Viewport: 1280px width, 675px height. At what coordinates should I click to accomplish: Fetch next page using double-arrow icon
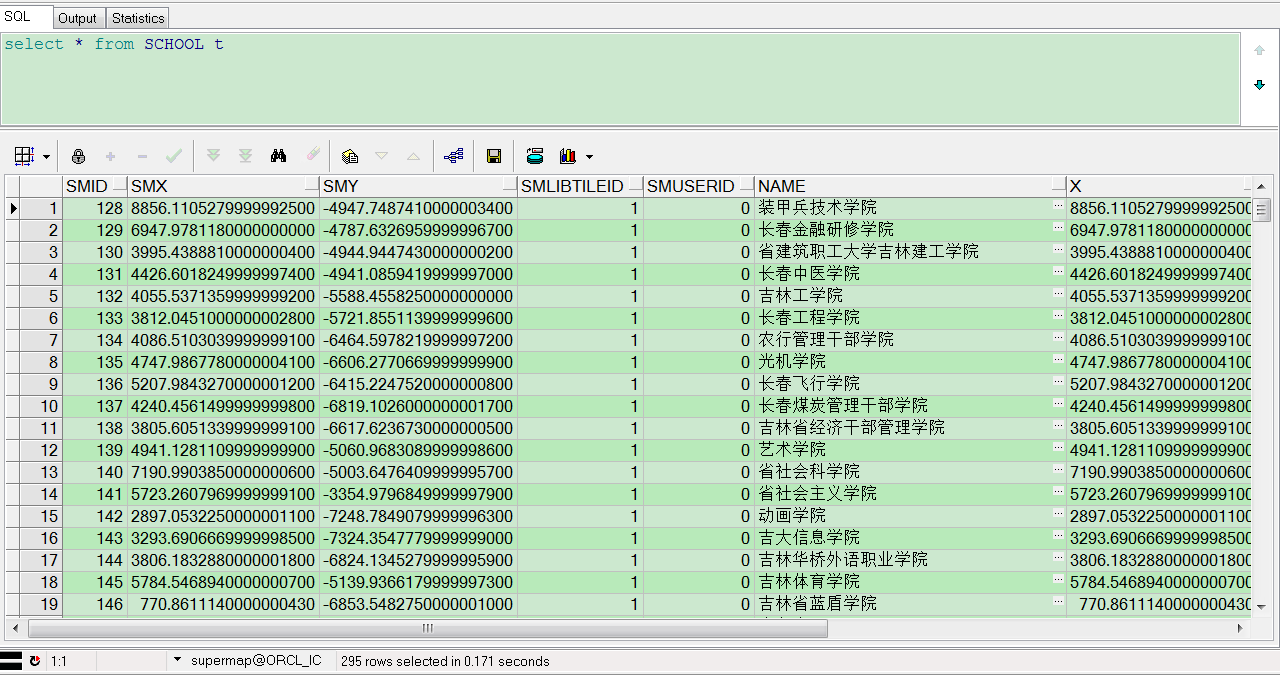coord(212,156)
